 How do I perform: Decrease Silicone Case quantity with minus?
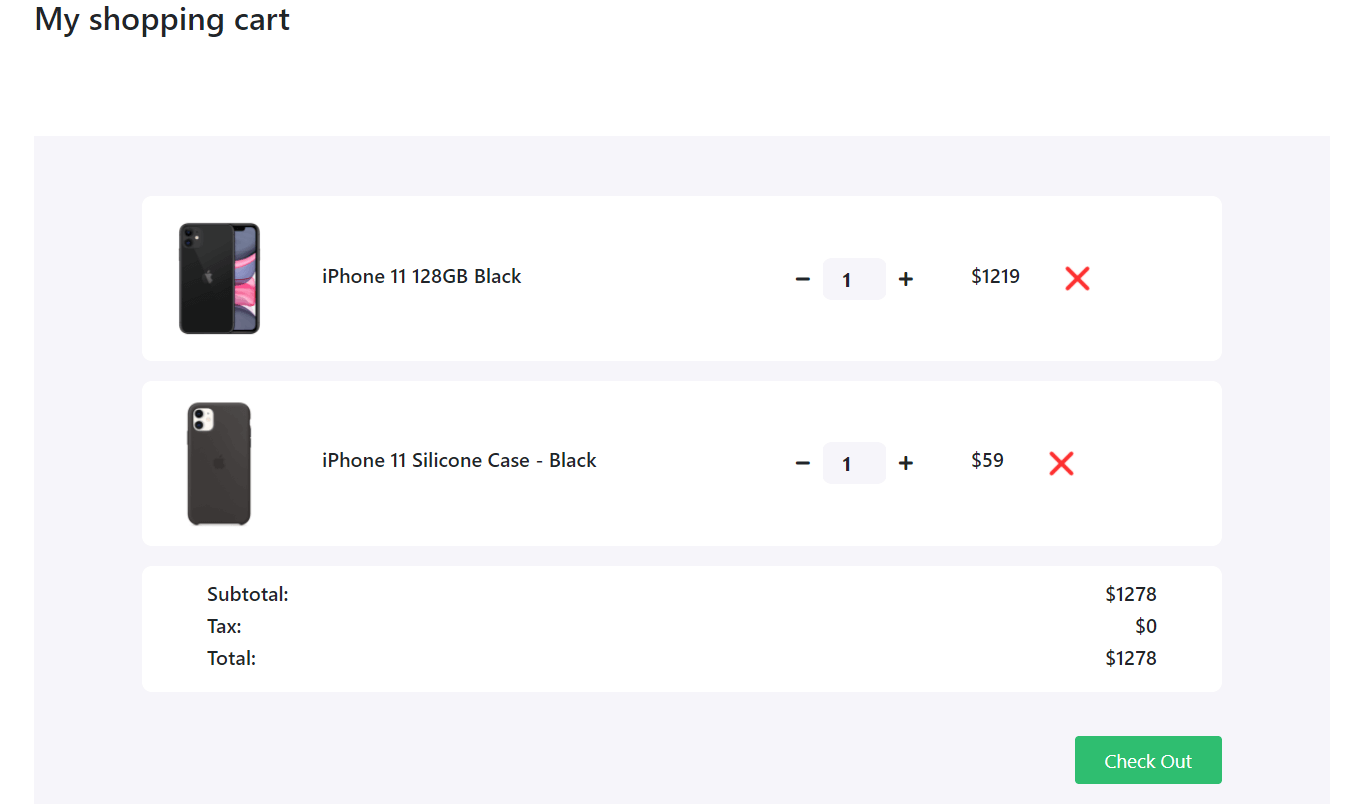click(802, 463)
